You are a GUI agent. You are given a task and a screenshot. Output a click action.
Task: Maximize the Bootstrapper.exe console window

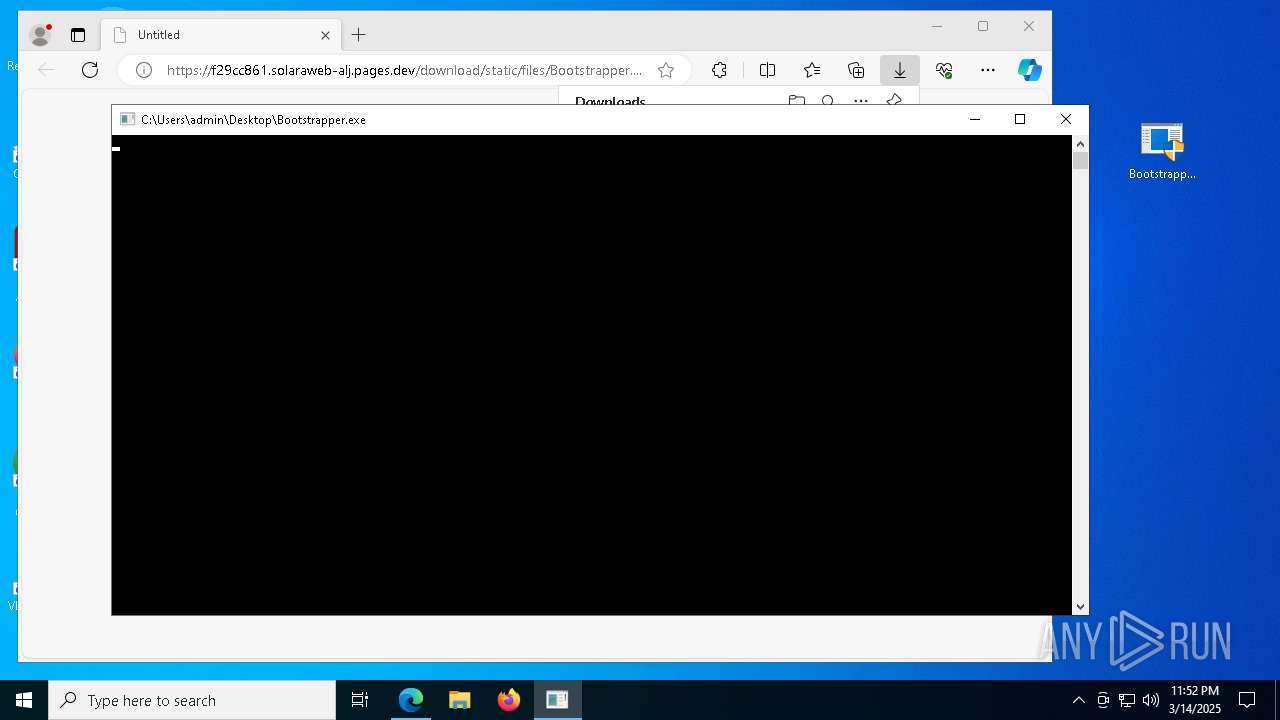coord(1020,119)
